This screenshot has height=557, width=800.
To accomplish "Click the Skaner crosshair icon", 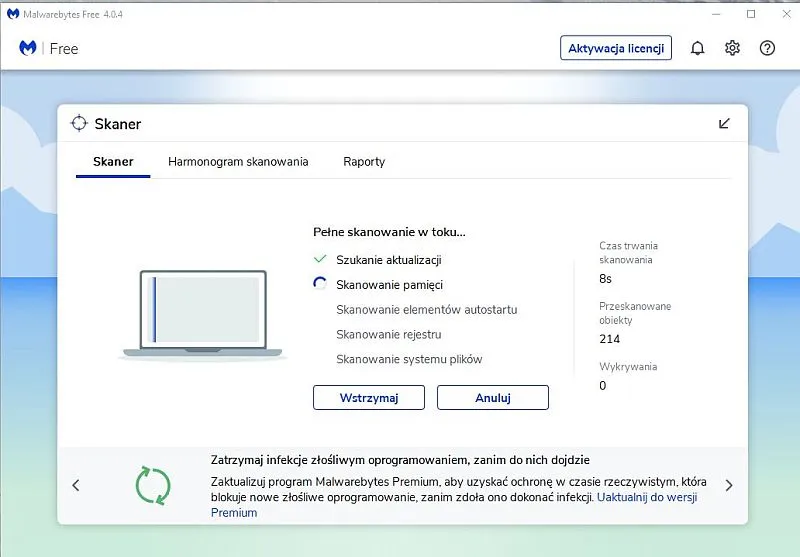I will click(x=79, y=123).
